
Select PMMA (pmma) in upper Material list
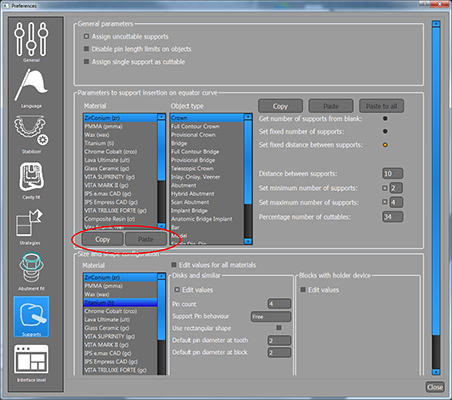coord(120,126)
